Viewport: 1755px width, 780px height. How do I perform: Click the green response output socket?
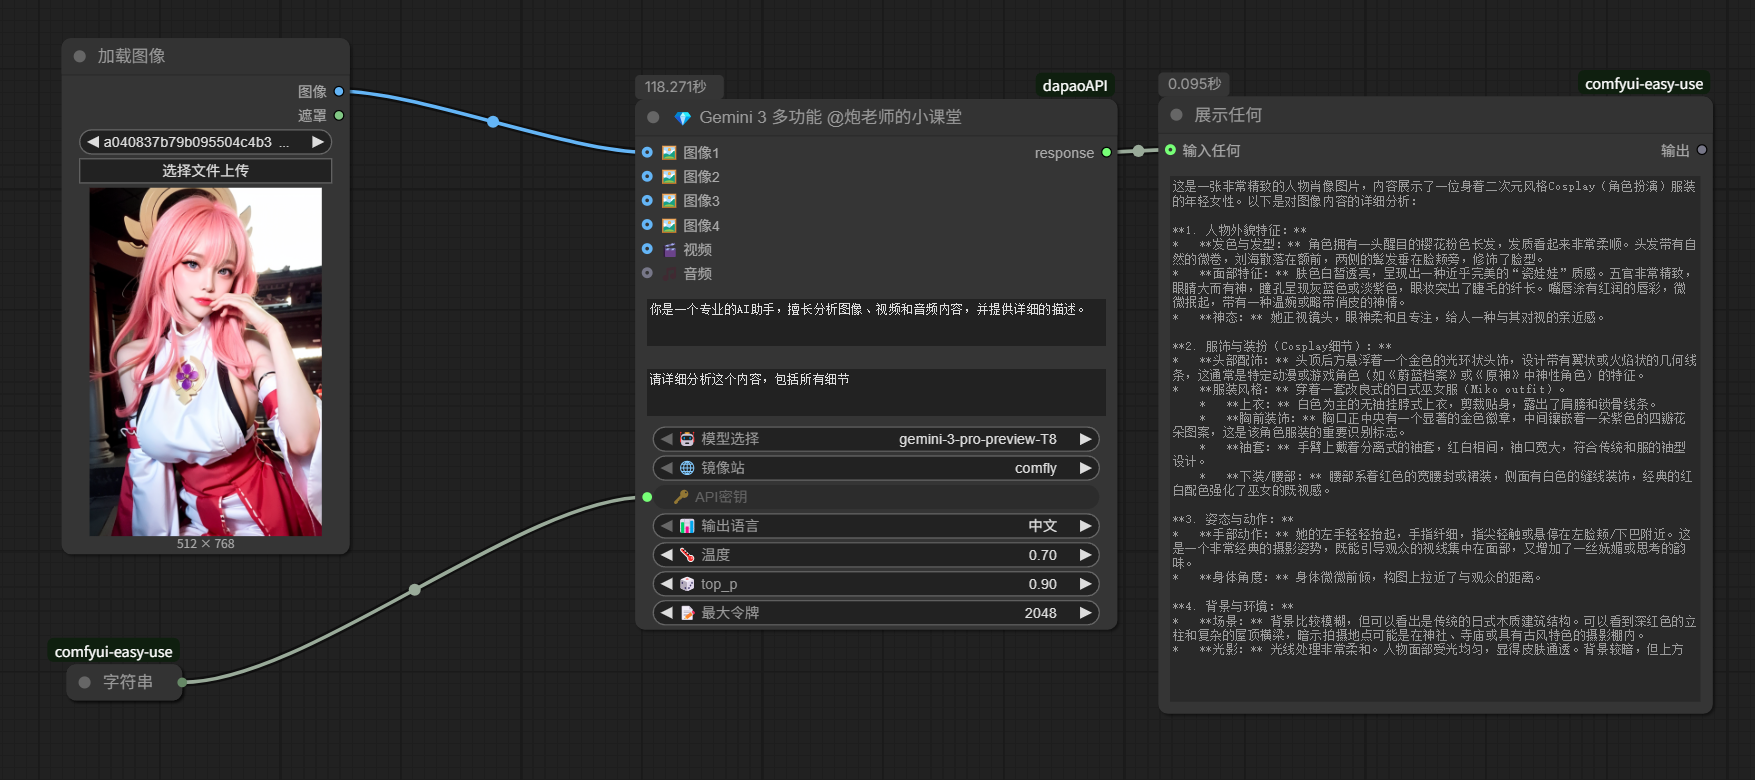point(1106,152)
